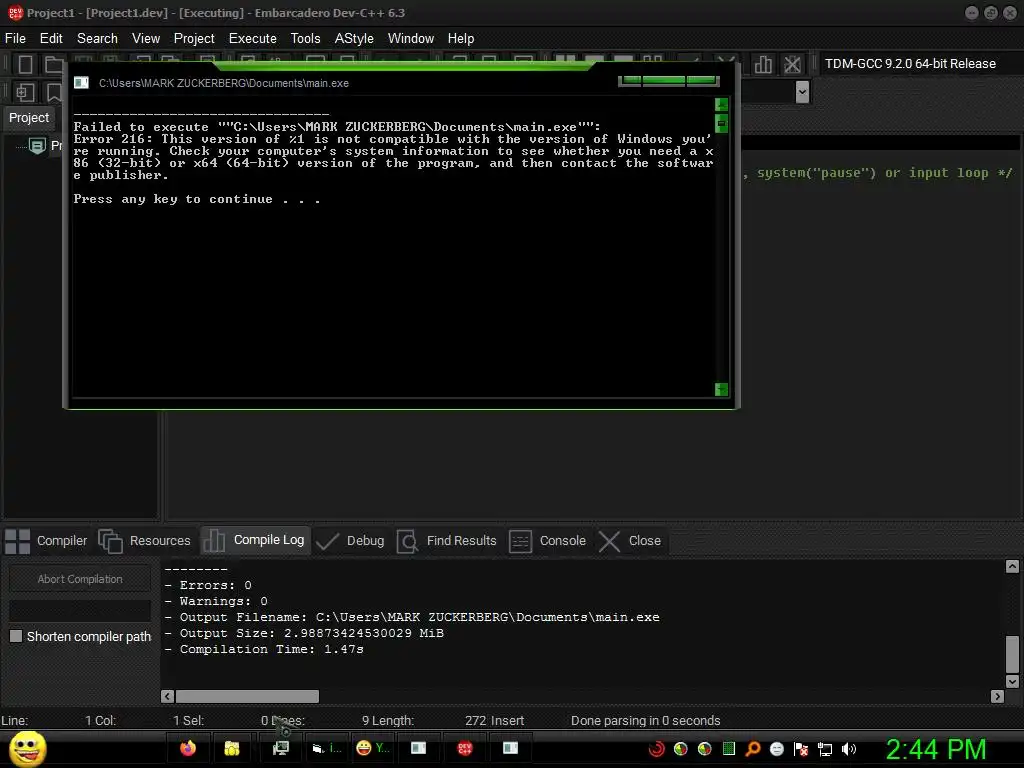Open the View menu
The image size is (1024, 768).
[x=146, y=39]
